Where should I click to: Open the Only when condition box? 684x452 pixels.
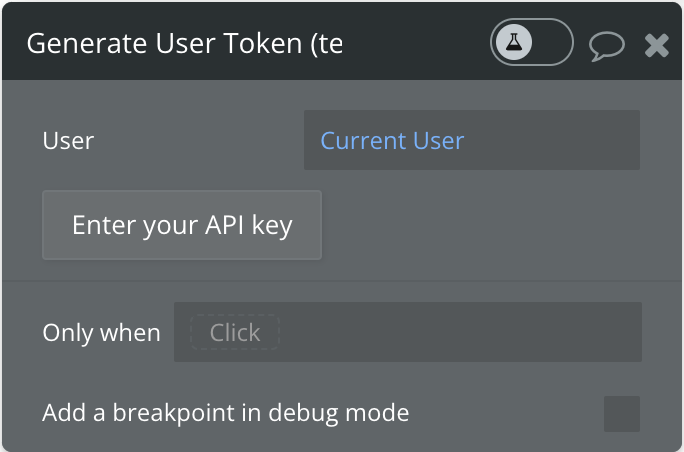coord(407,332)
